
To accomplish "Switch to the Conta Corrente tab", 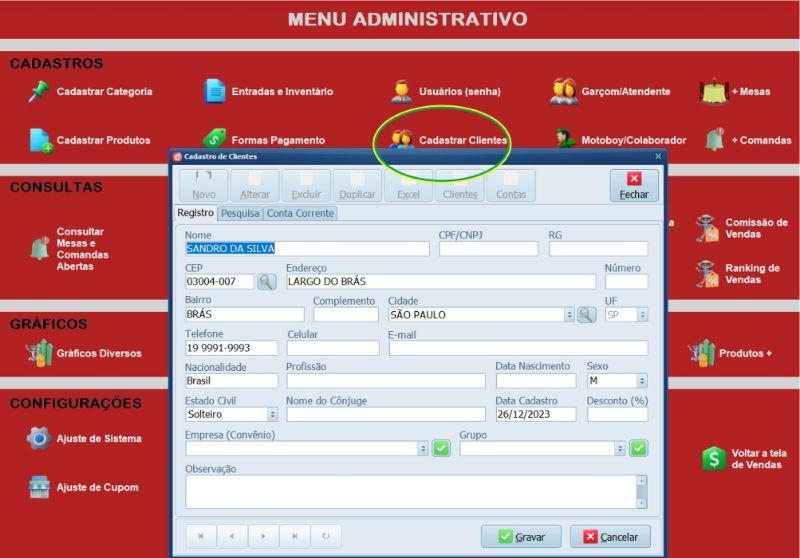I will click(300, 213).
